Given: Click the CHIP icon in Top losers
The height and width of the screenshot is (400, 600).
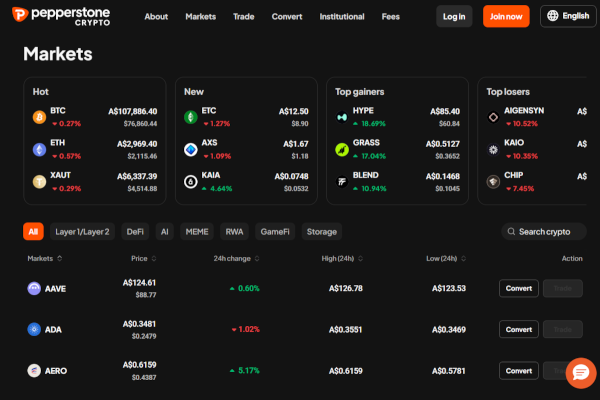Looking at the screenshot, I should (x=493, y=181).
